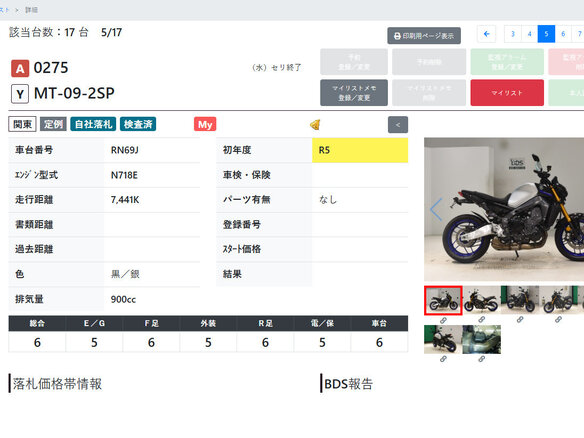
Task: Click the 詳細 breadcrumb item
Action: (31, 10)
